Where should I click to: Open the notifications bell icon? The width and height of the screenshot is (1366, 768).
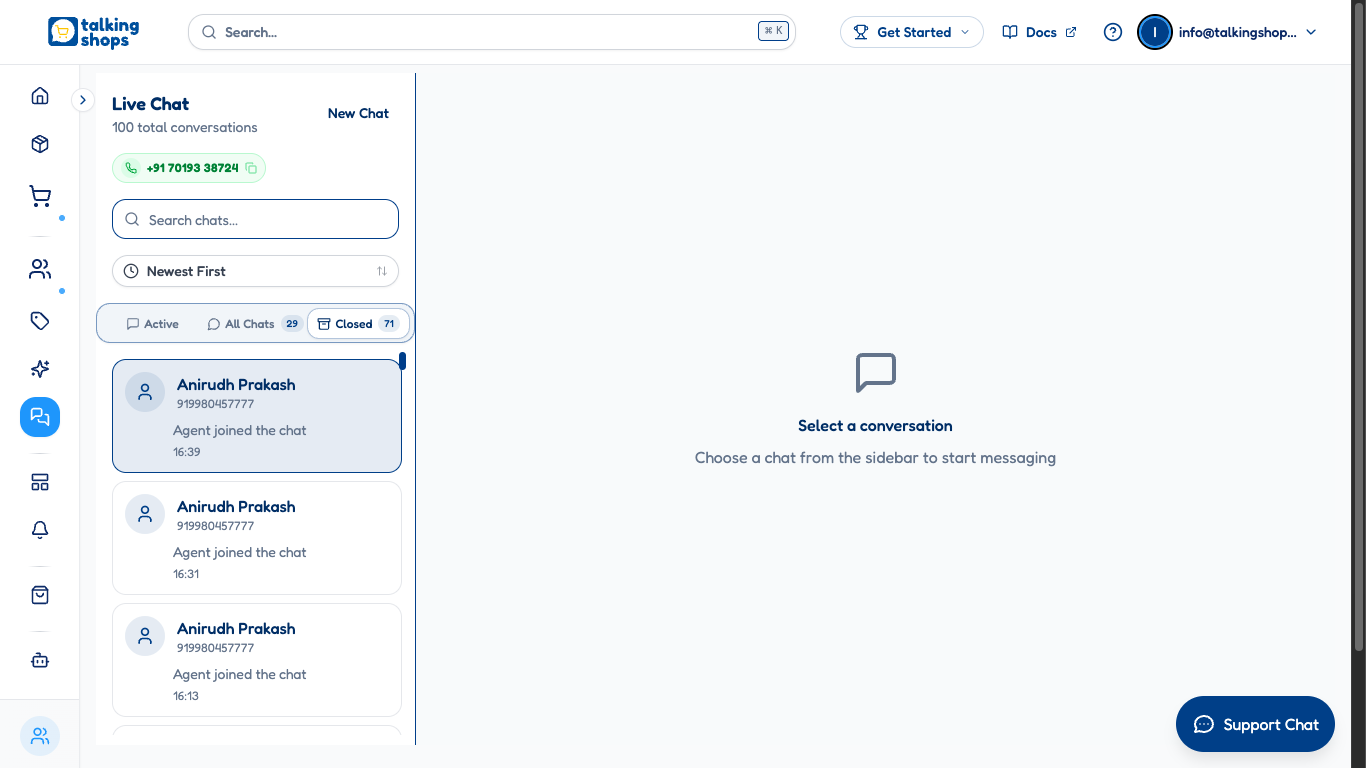40,530
